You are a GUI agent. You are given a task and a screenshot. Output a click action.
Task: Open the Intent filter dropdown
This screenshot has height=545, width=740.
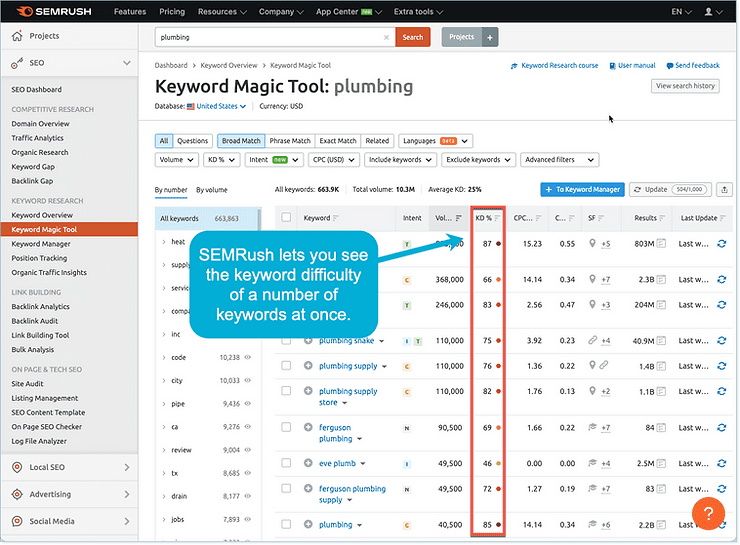click(274, 160)
